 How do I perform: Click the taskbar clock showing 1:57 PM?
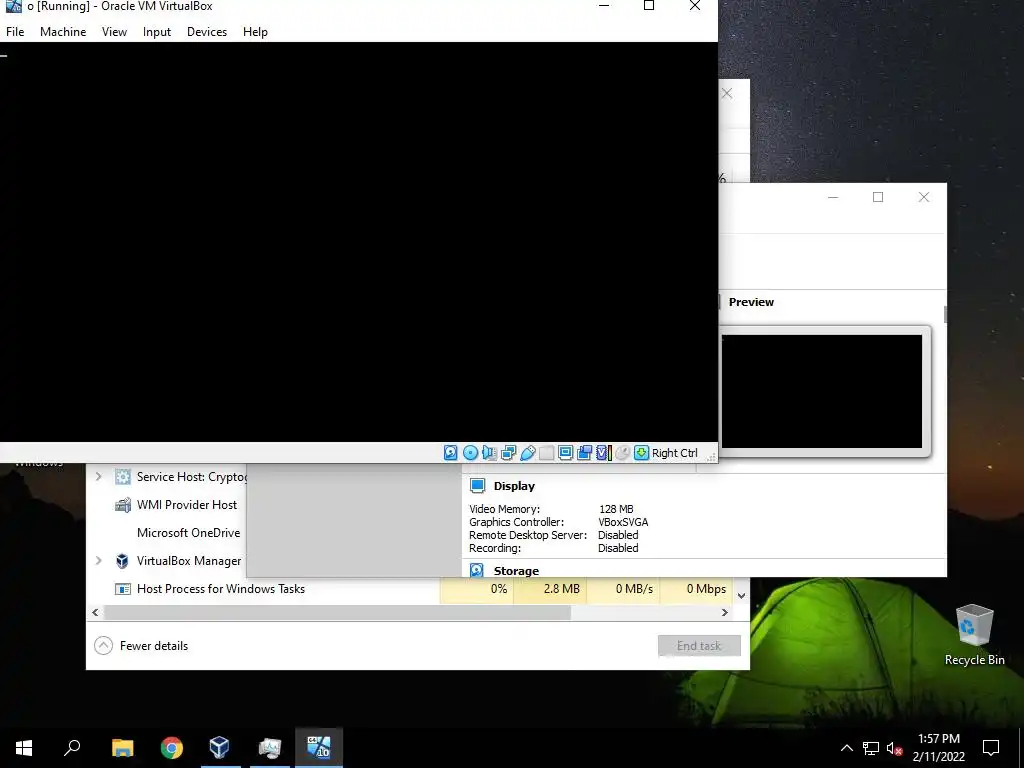pyautogui.click(x=938, y=748)
